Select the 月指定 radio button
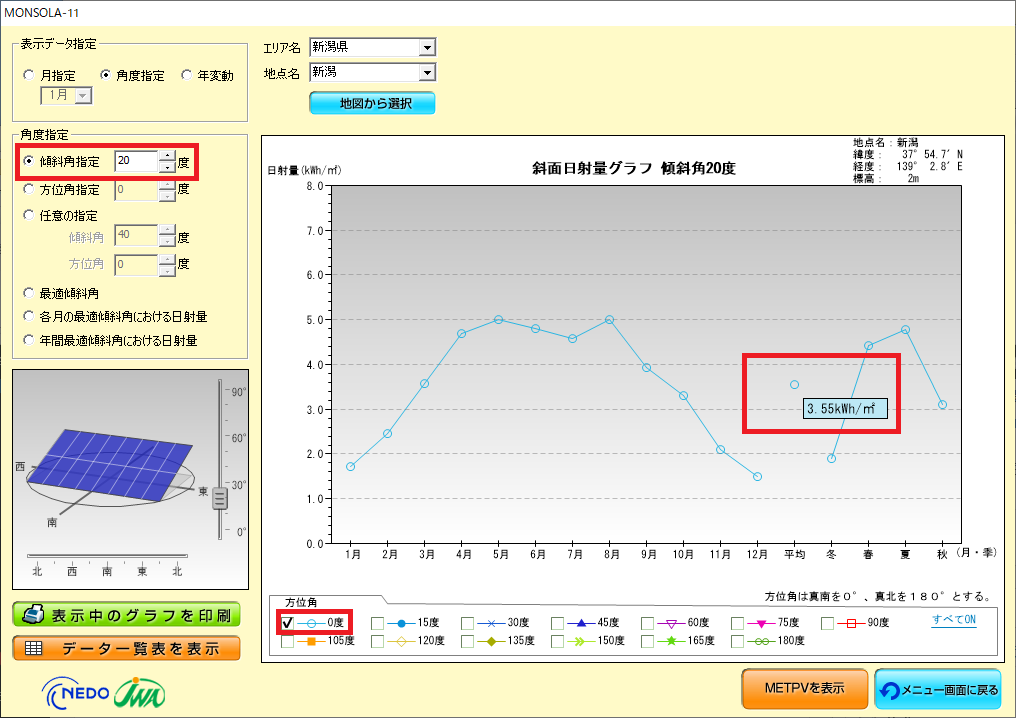Viewport: 1016px width, 718px height. click(29, 75)
